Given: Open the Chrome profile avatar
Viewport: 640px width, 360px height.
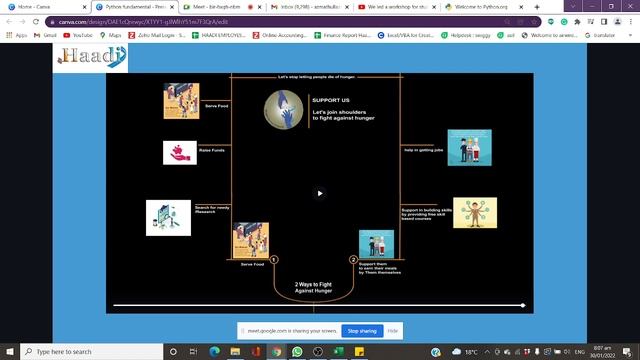Looking at the screenshot, I should (618, 22).
